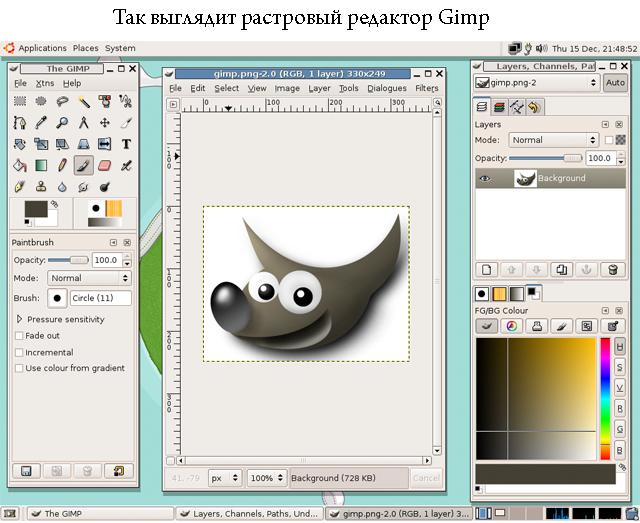Switch to the Undo History tab

[x=534, y=107]
